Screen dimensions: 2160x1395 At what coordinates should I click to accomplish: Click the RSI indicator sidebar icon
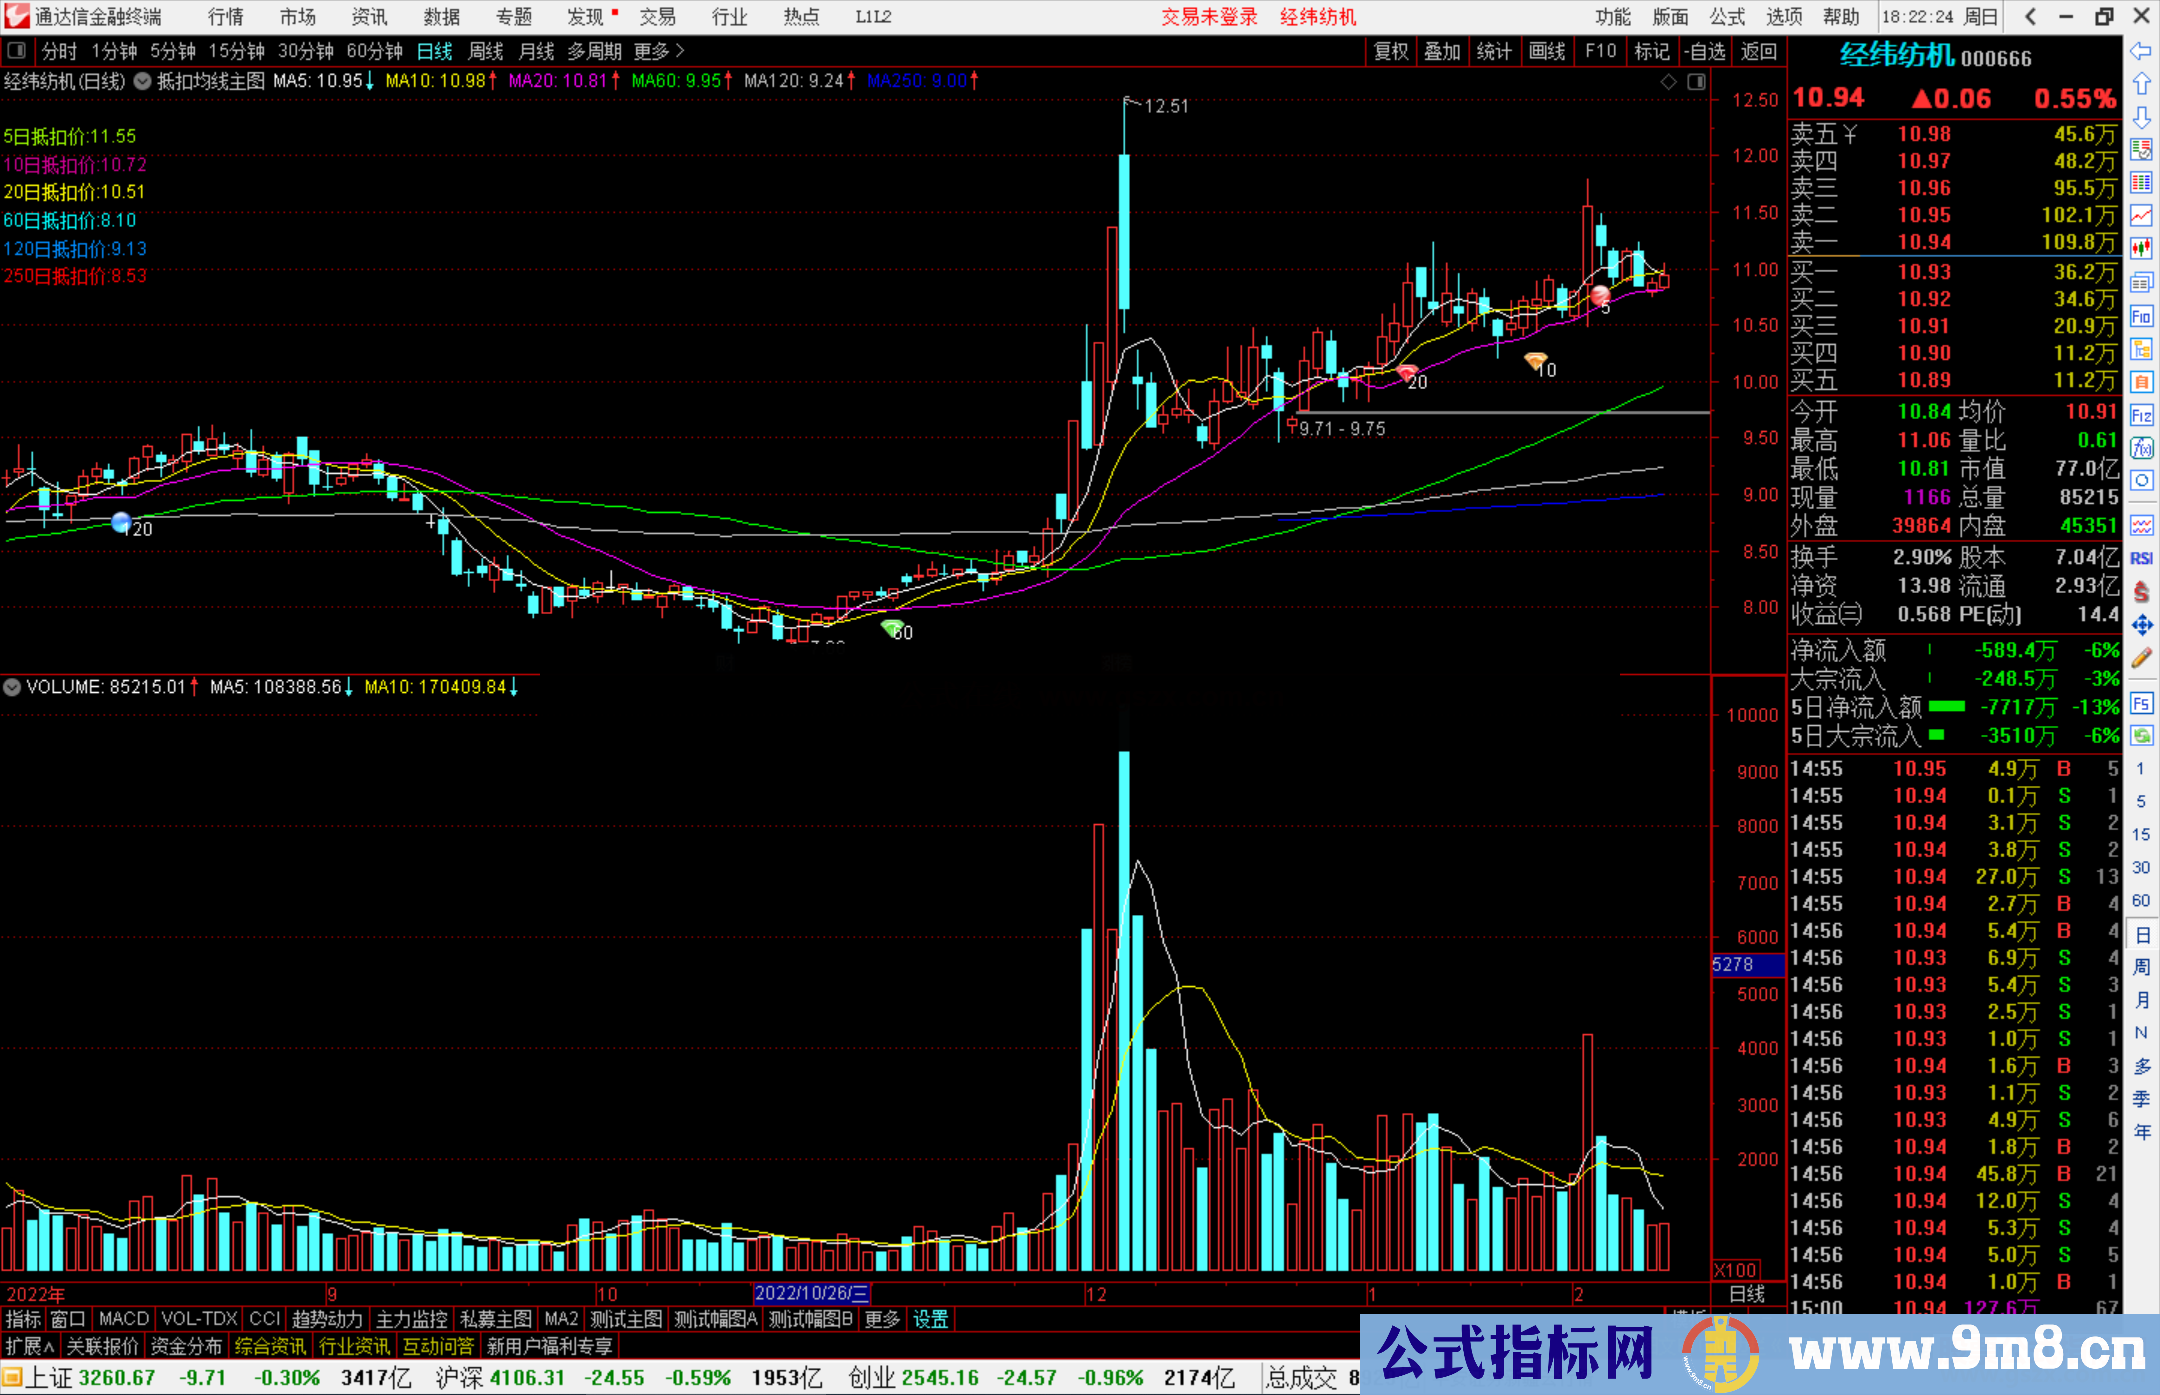click(x=2141, y=558)
